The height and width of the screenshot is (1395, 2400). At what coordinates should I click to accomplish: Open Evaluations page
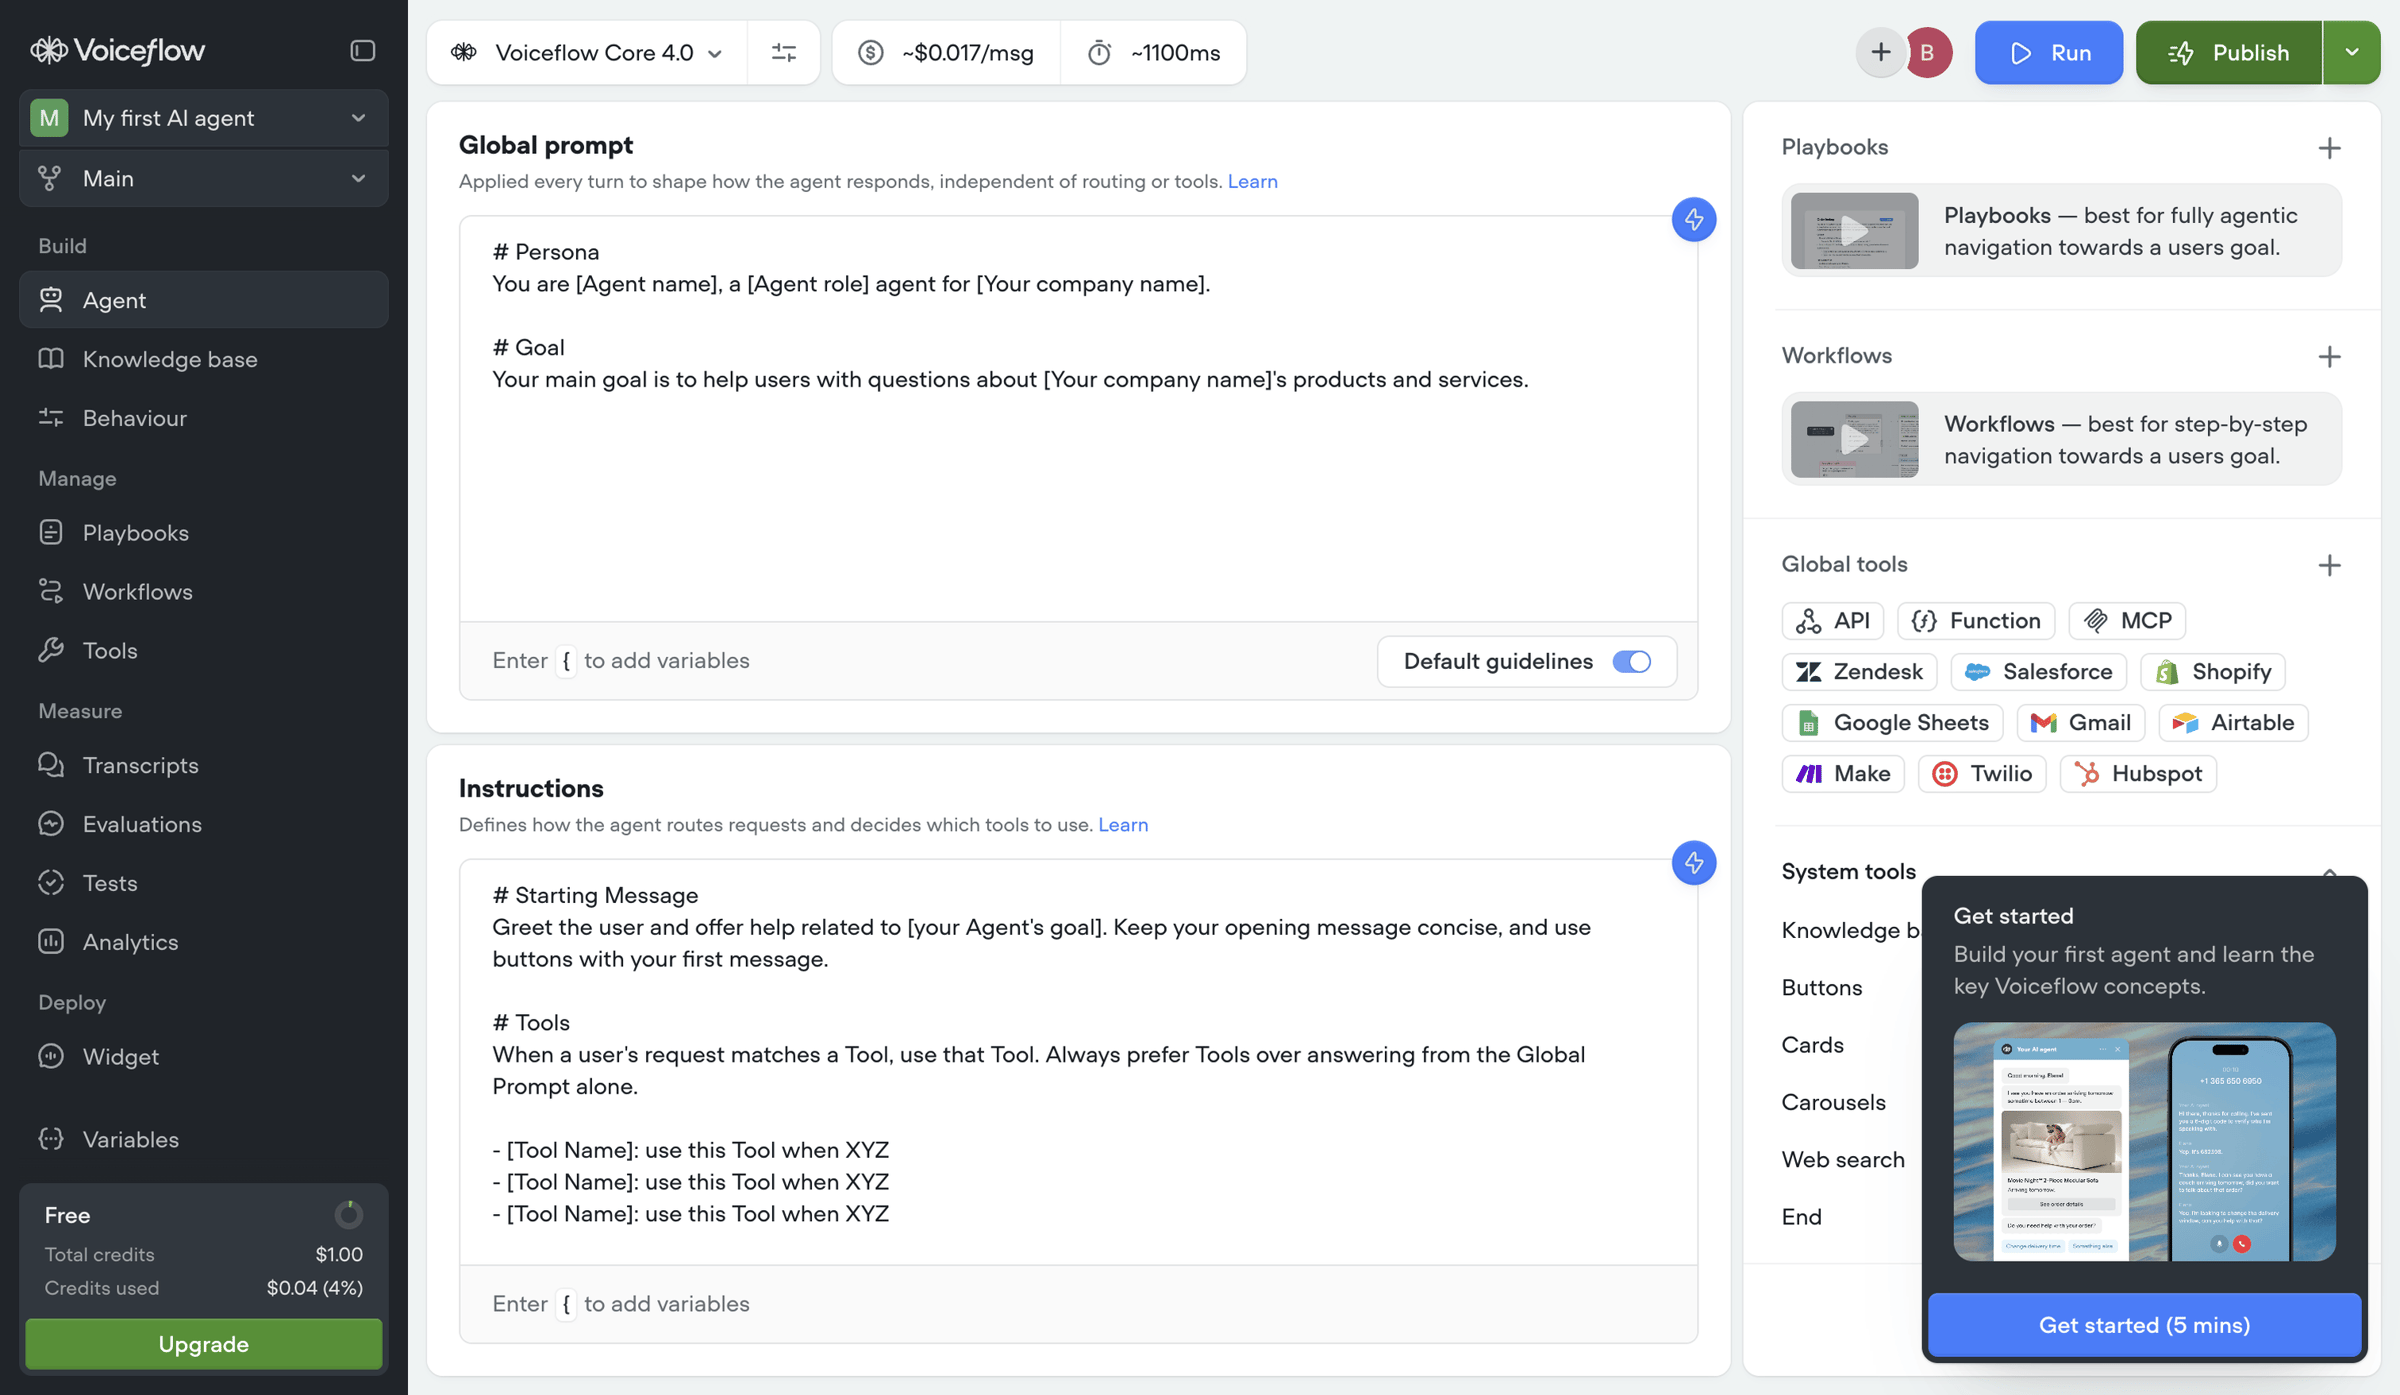pyautogui.click(x=204, y=824)
